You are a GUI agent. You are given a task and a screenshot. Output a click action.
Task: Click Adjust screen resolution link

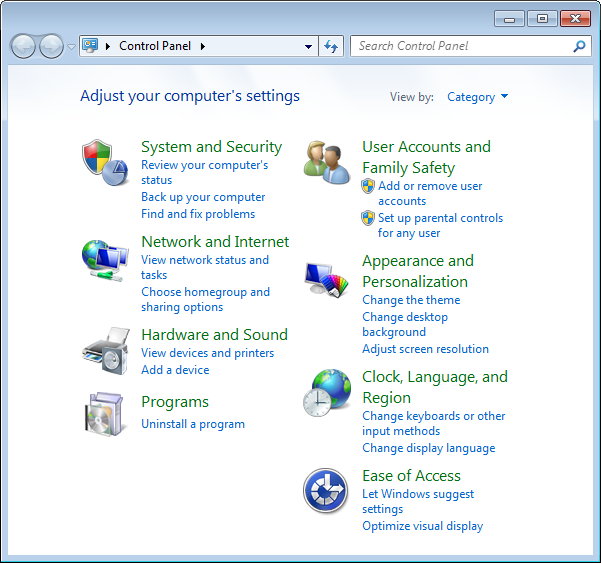(425, 349)
